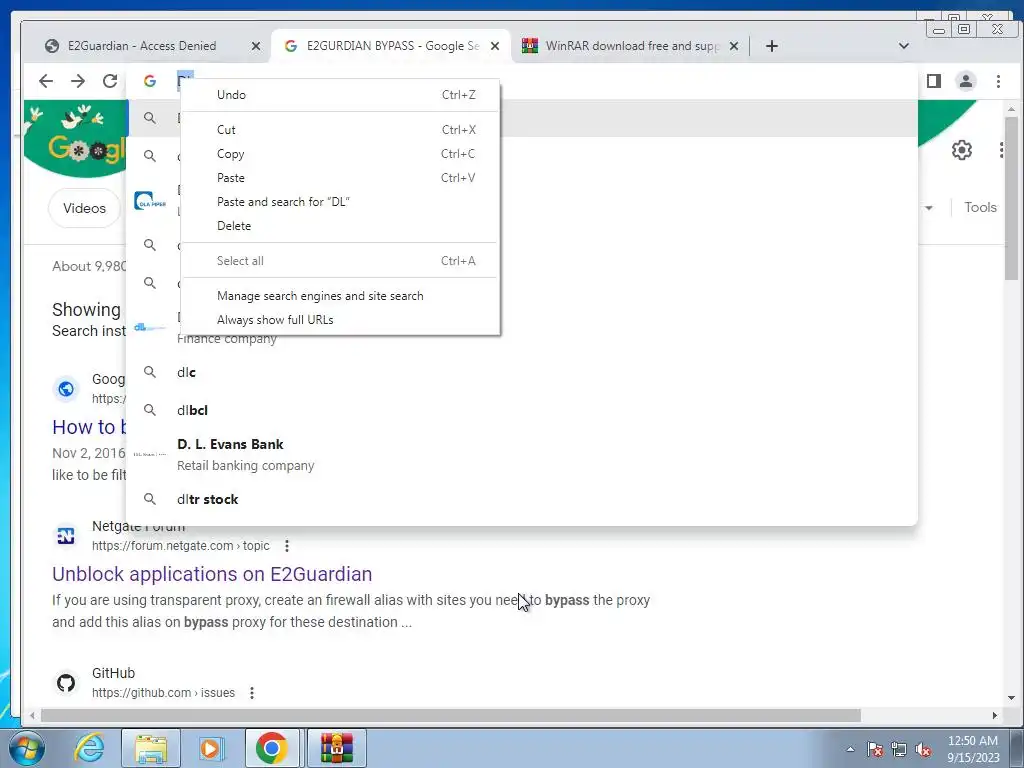The image size is (1024, 768).
Task: Click the Google doodle logo
Action: (76, 138)
